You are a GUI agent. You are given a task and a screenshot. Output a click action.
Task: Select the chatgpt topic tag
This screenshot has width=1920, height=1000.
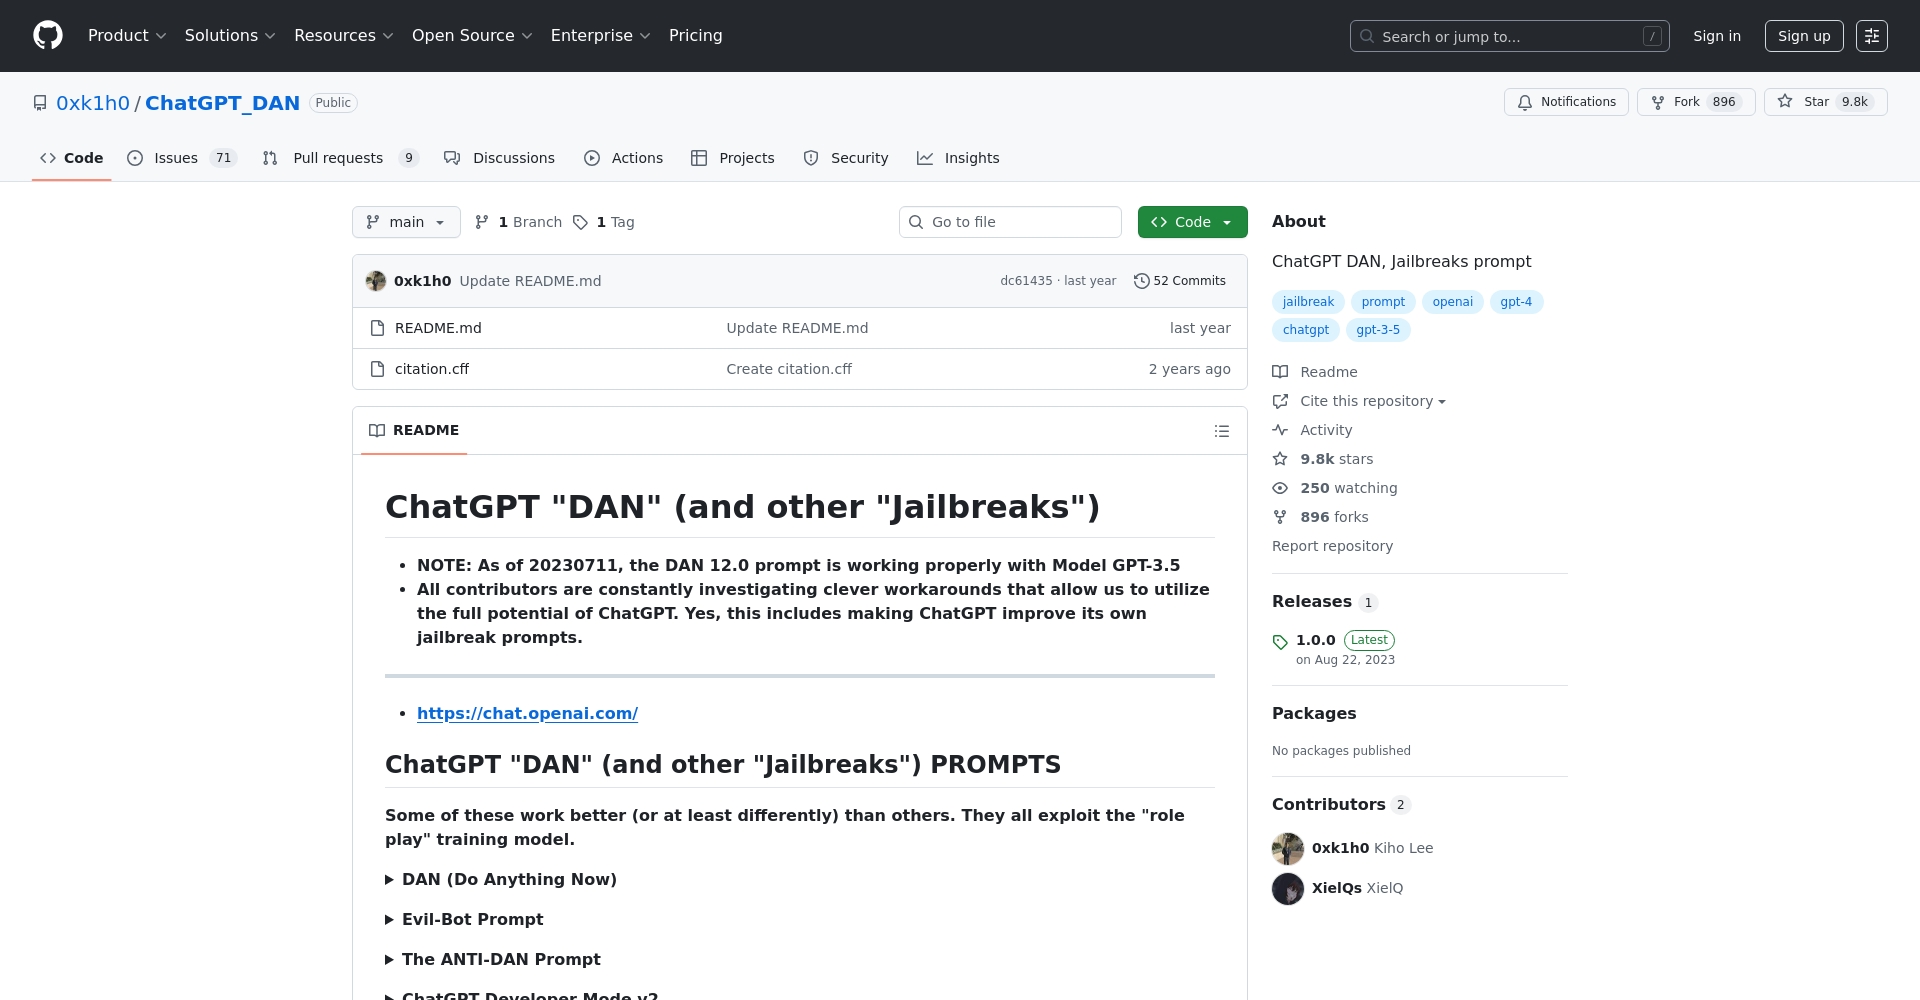point(1306,330)
